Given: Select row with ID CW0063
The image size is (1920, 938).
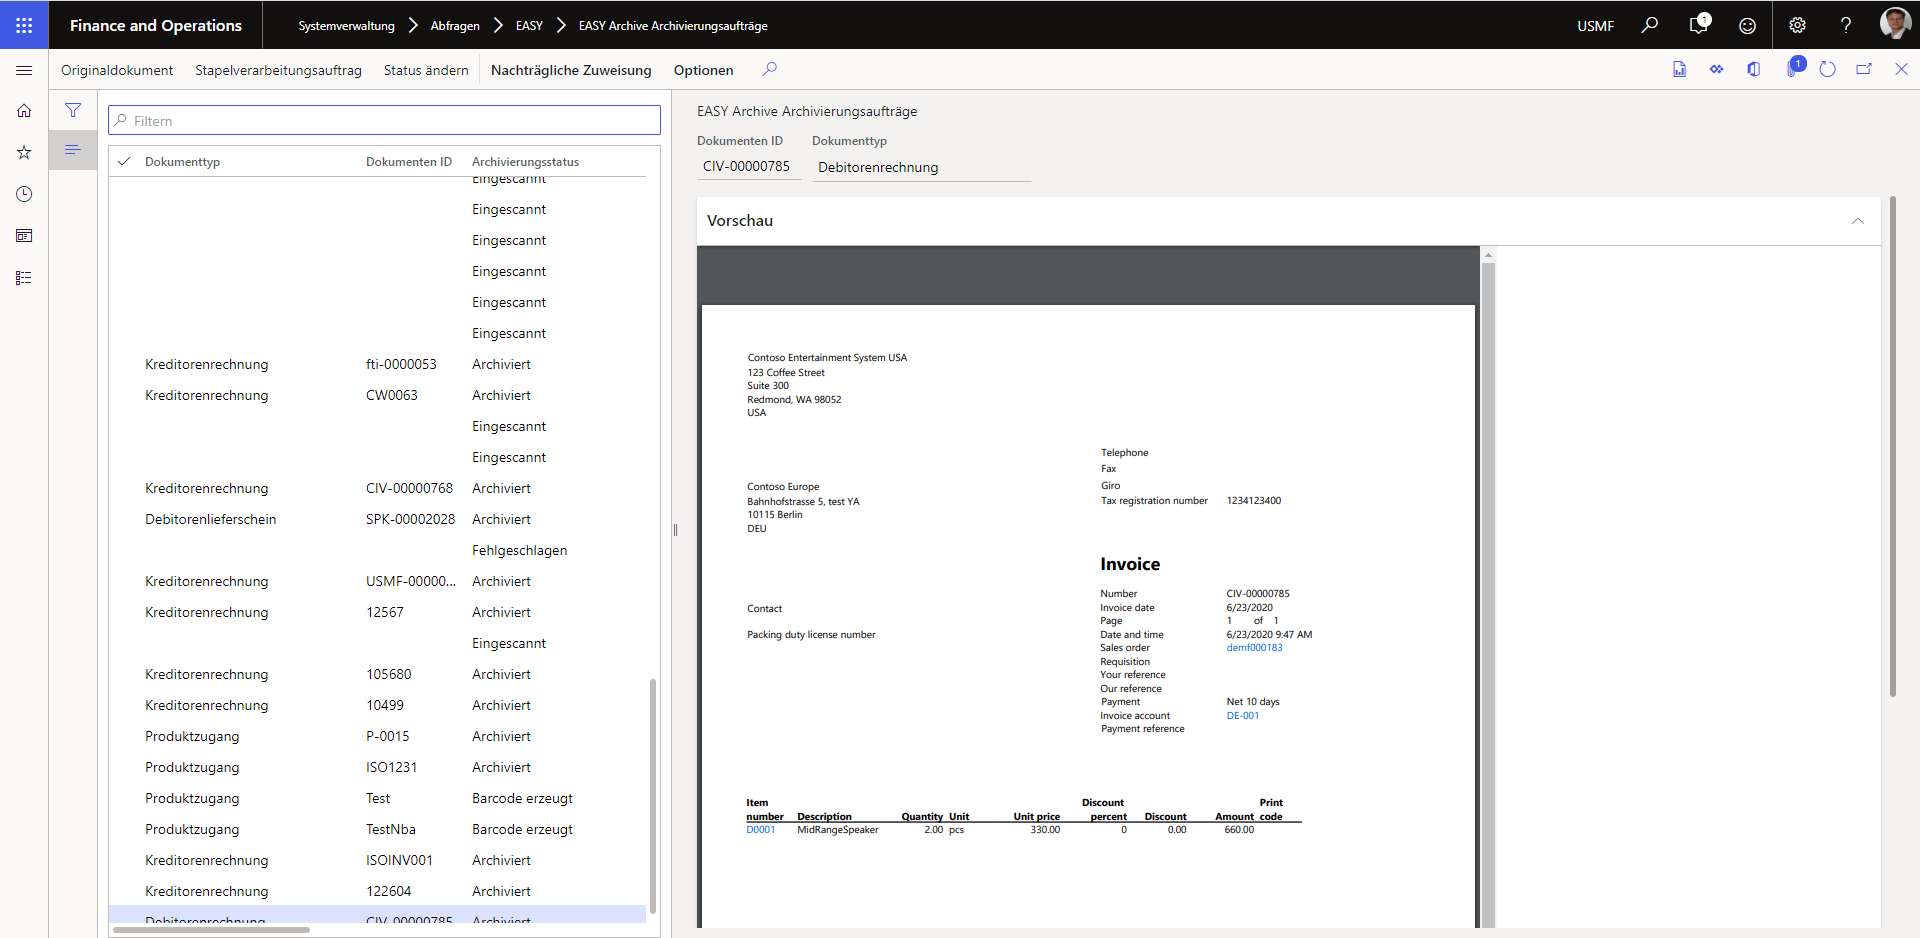Looking at the screenshot, I should pos(377,395).
